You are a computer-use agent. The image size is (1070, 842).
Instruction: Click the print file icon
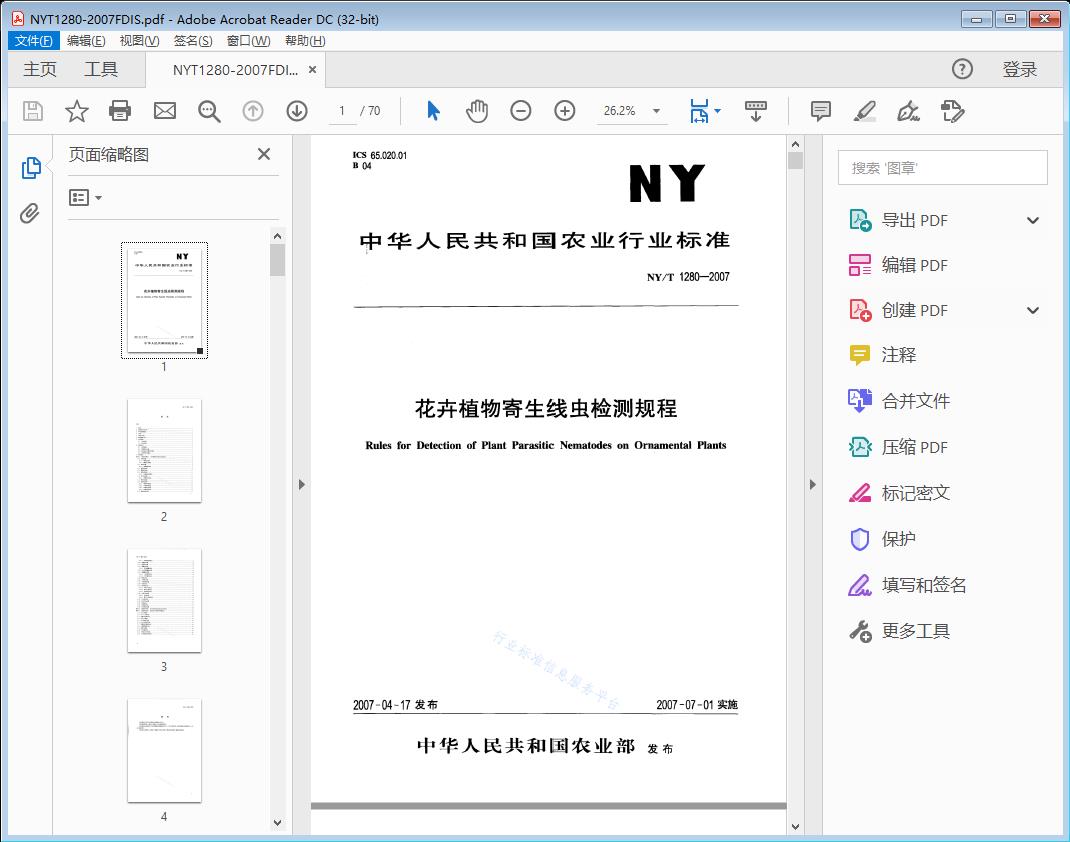click(120, 111)
